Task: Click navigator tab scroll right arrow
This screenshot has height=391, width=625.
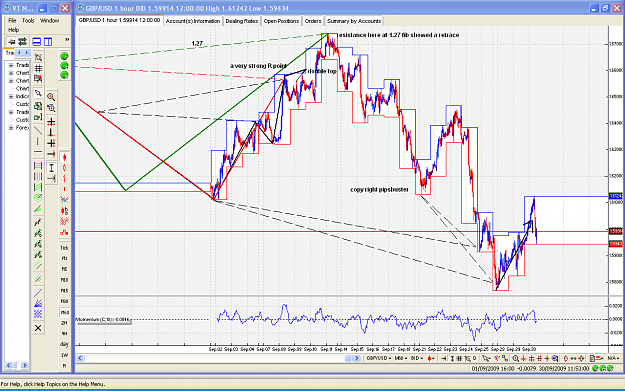Action: pyautogui.click(x=27, y=53)
